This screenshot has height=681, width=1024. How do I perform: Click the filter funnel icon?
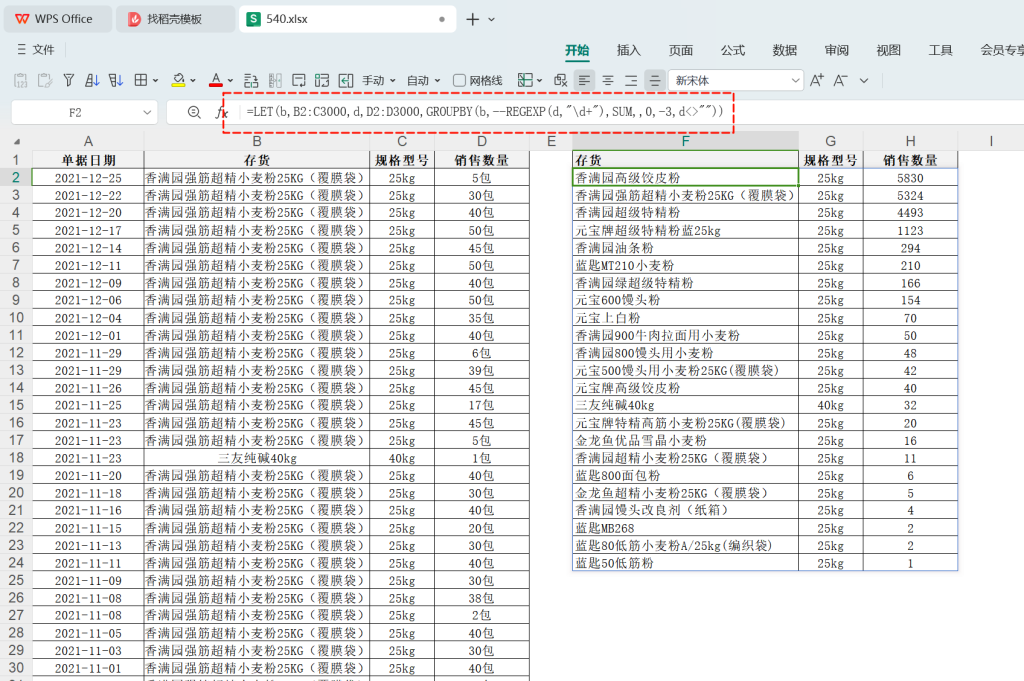pyautogui.click(x=69, y=80)
